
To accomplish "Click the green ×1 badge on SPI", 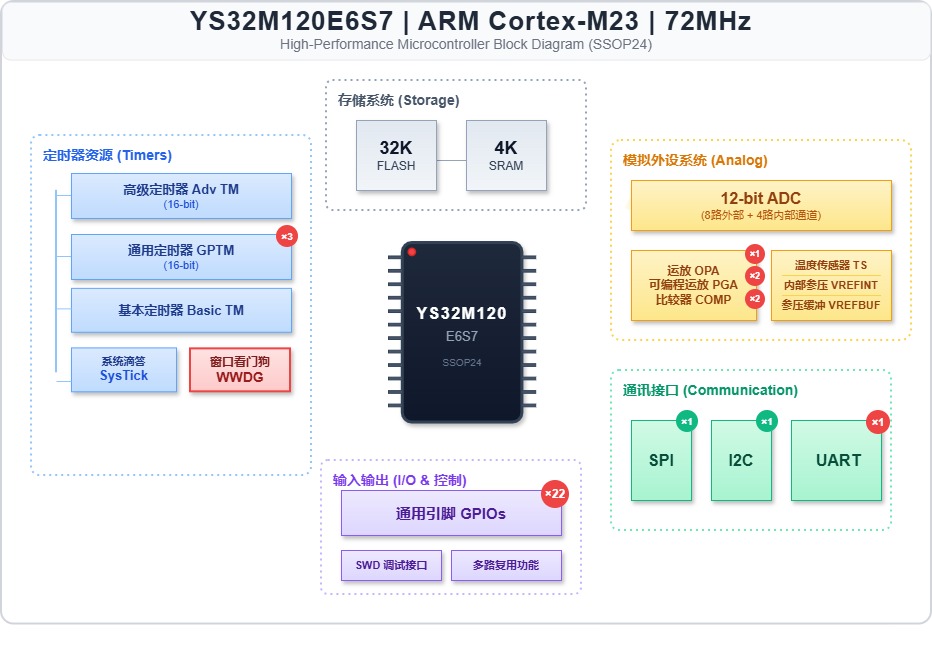I will pyautogui.click(x=687, y=421).
